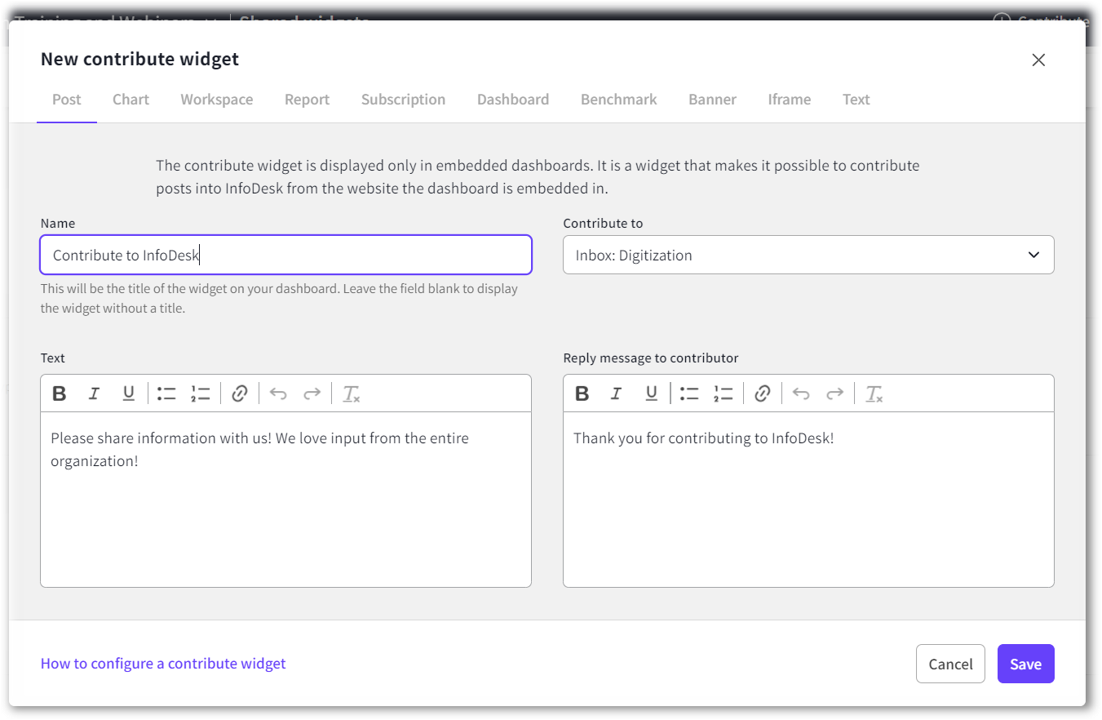Toggle bold in the Reply message editor
Screen dimensions: 1102x720
pyautogui.click(x=582, y=393)
